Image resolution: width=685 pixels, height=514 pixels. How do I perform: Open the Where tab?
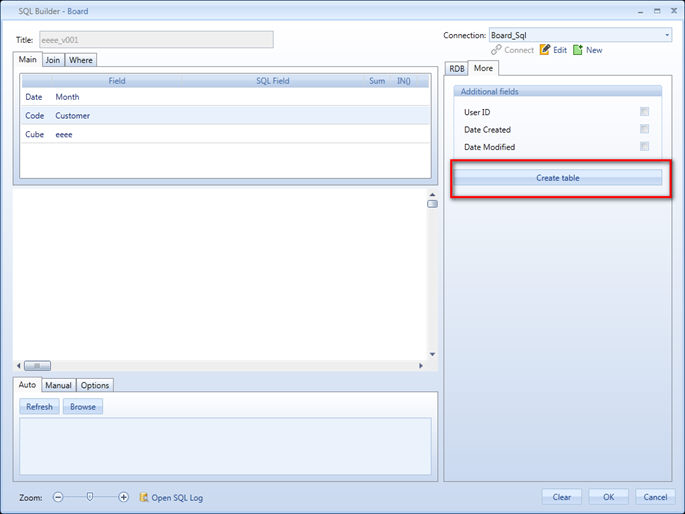[81, 60]
